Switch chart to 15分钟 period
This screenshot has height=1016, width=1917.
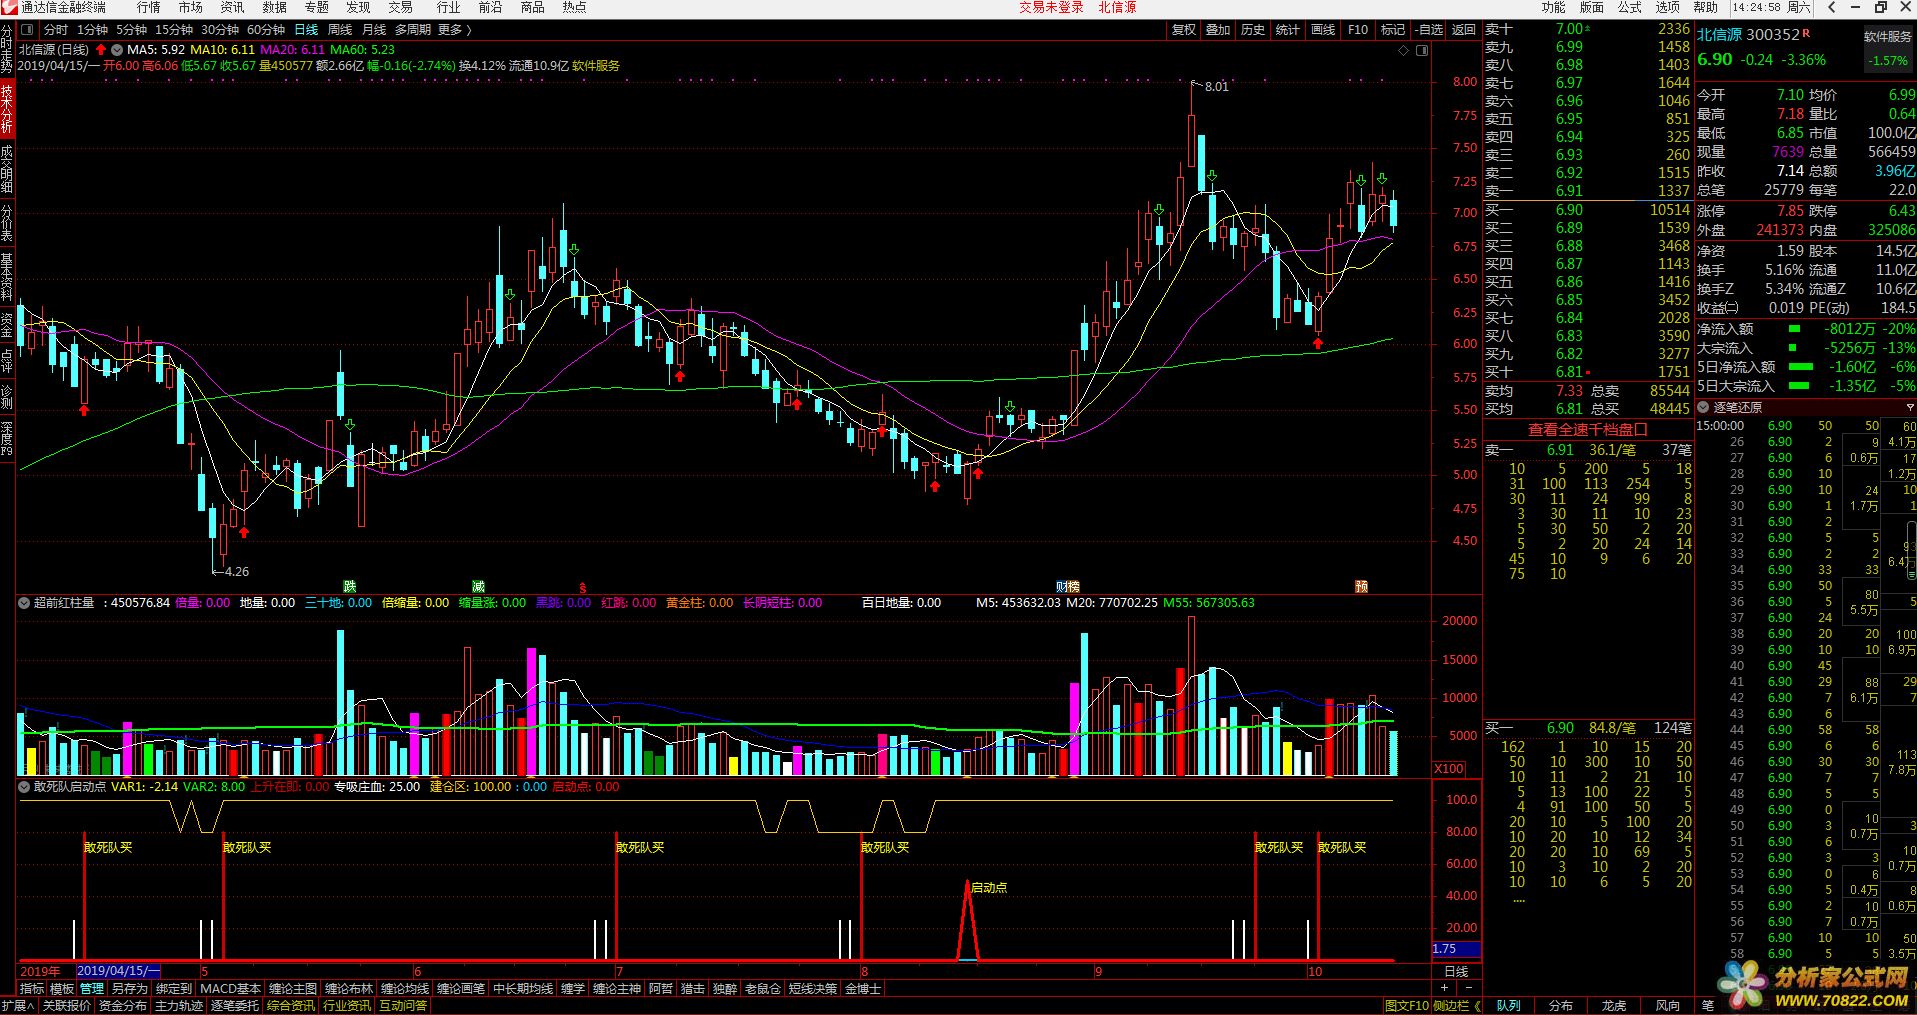[174, 30]
